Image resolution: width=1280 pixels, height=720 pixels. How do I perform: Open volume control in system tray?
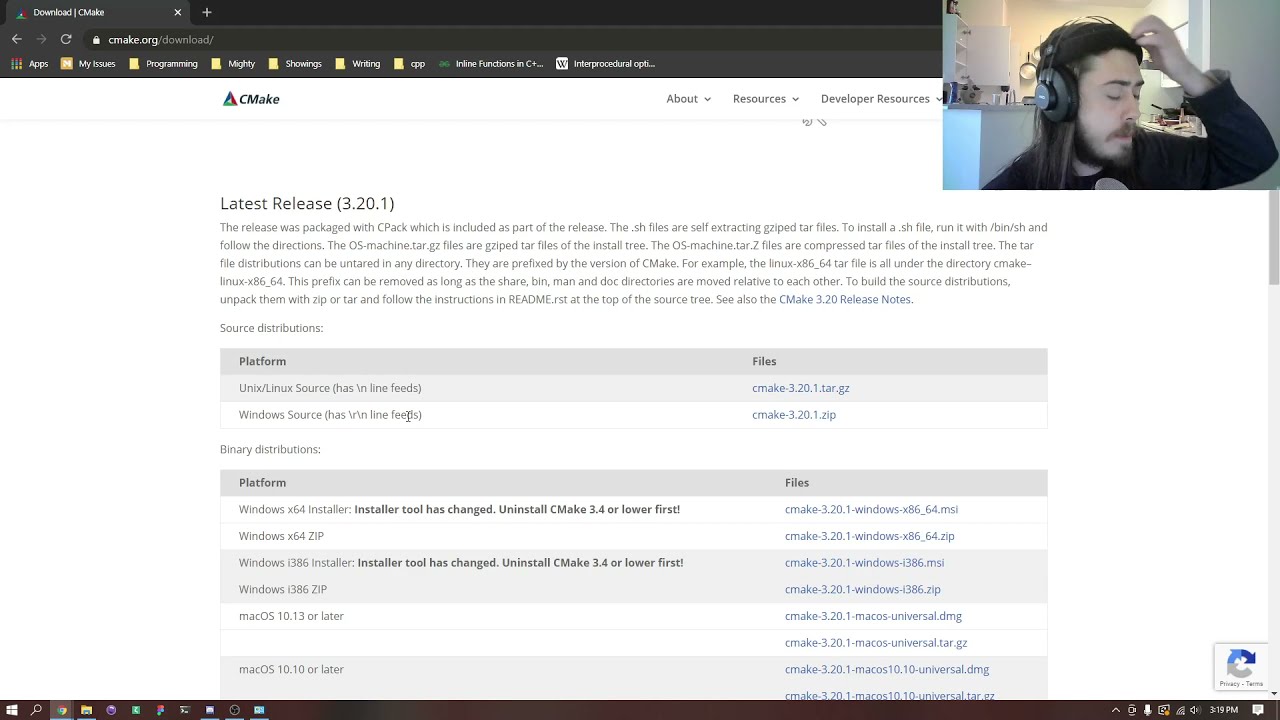click(1195, 710)
